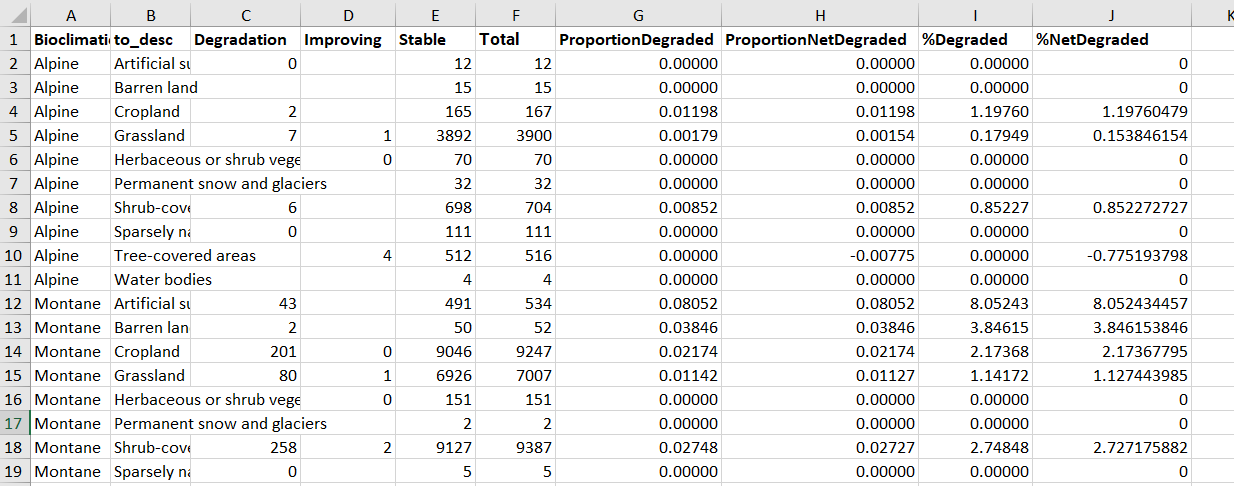Select the 8.05243 value in %Degraded column
The image size is (1234, 486).
pos(976,303)
